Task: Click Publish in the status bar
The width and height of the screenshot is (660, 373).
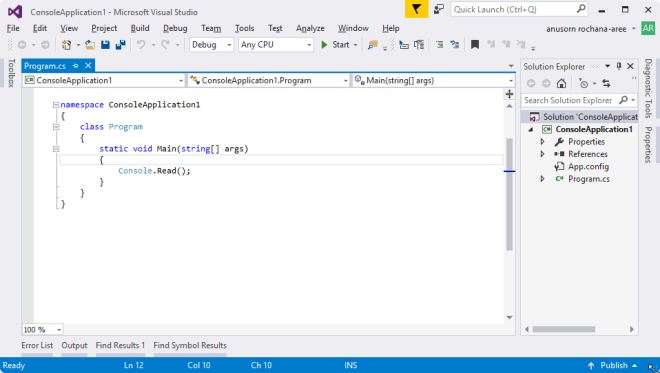Action: point(614,365)
